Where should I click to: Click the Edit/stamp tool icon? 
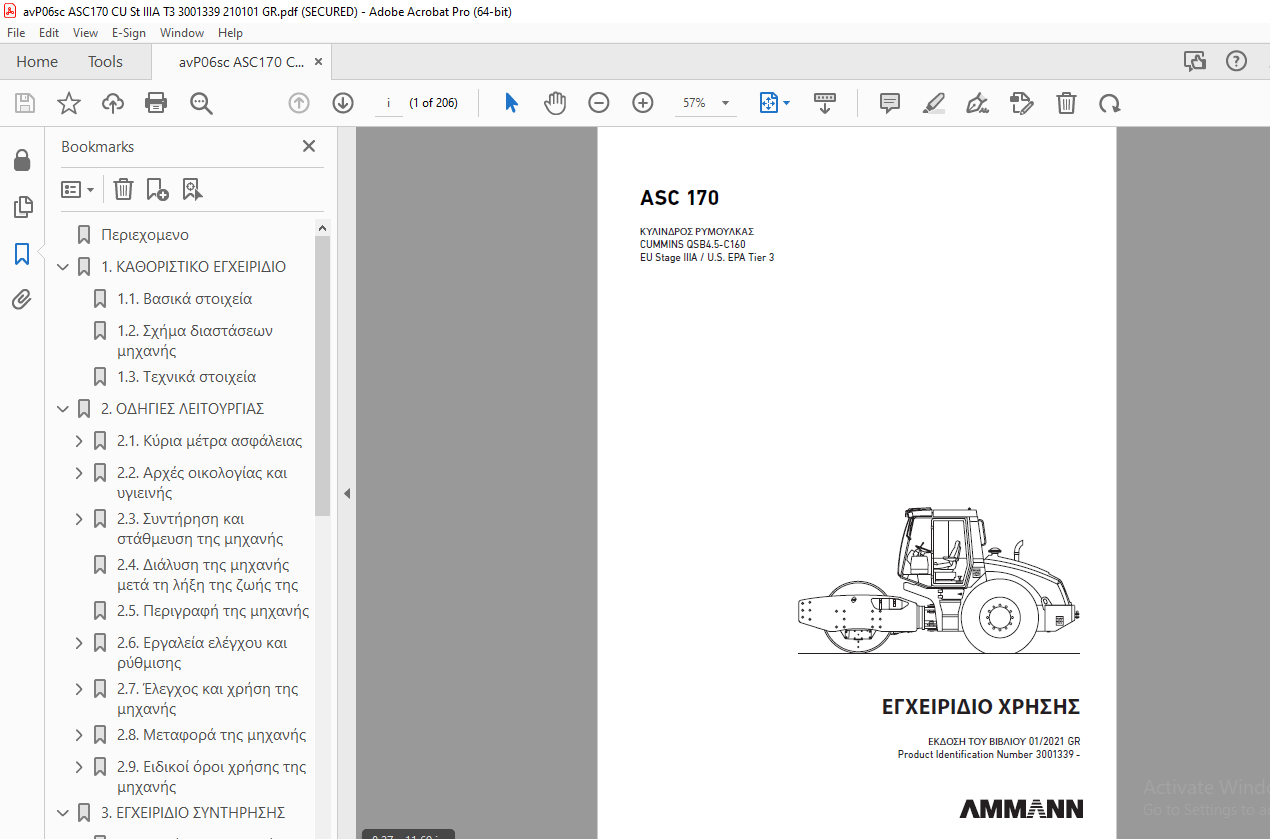click(x=1021, y=103)
